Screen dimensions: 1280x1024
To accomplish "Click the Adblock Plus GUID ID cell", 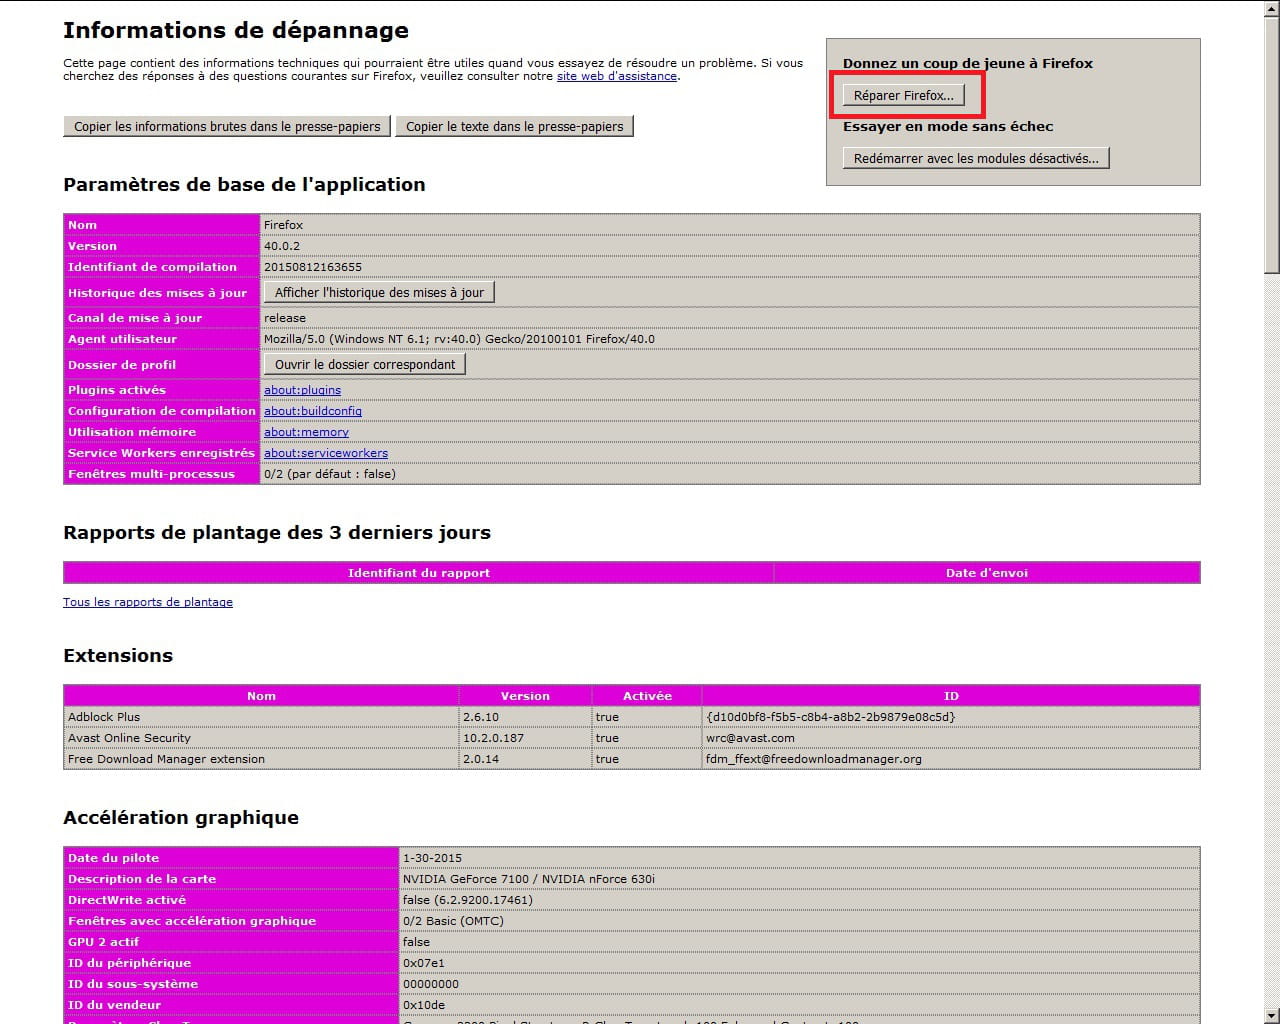I will 950,717.
